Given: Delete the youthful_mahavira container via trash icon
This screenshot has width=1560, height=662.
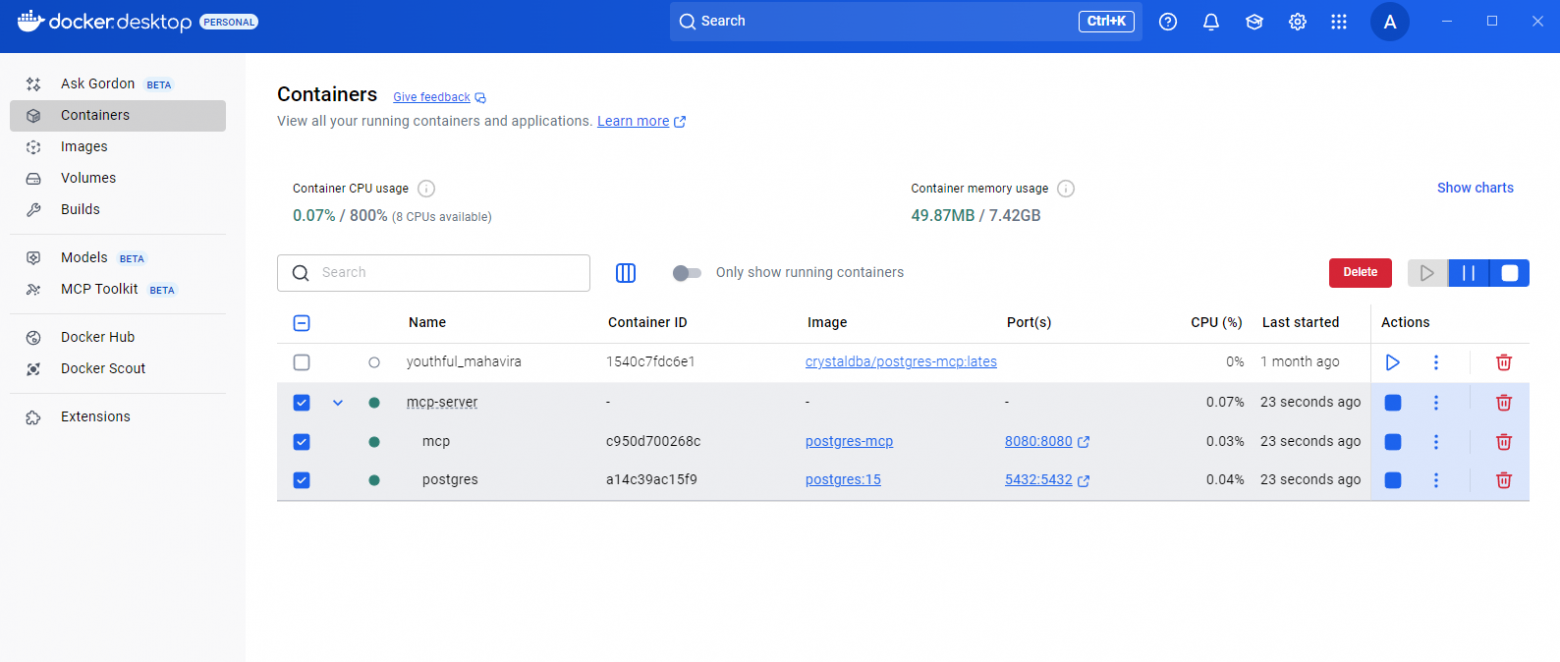Looking at the screenshot, I should (1503, 363).
